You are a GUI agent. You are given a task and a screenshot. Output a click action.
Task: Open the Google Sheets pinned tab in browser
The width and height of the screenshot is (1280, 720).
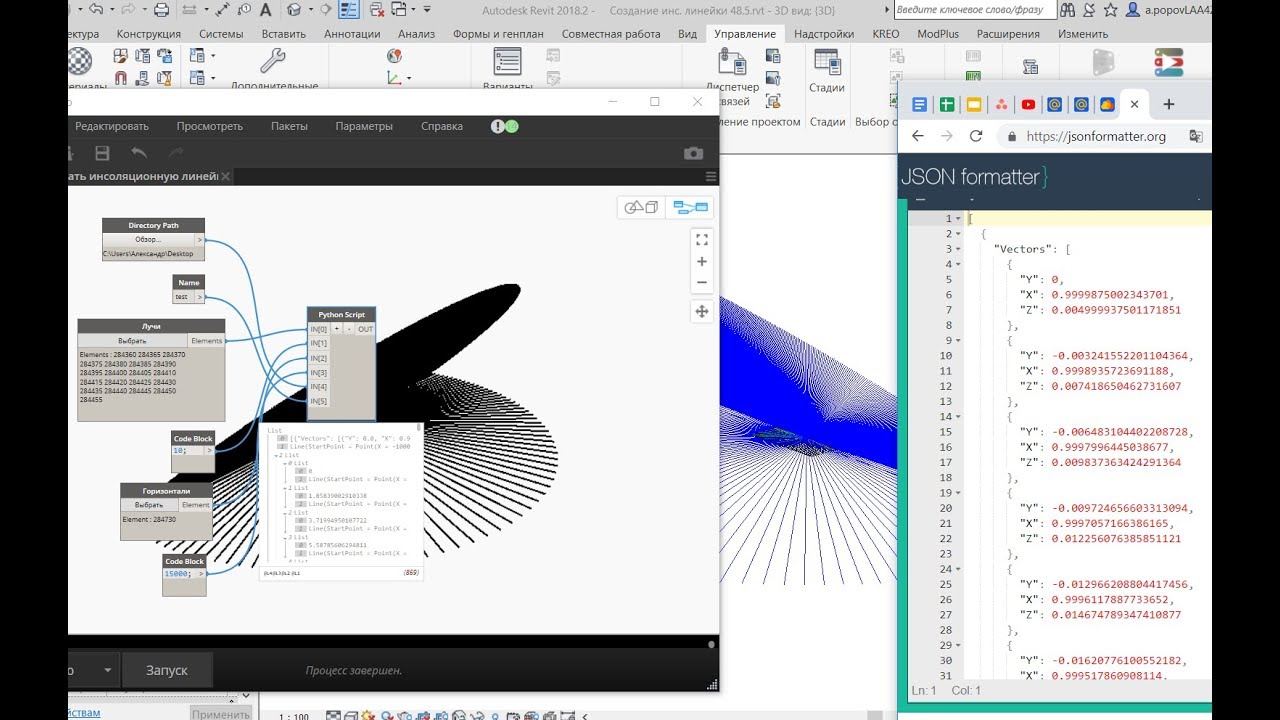coord(946,104)
